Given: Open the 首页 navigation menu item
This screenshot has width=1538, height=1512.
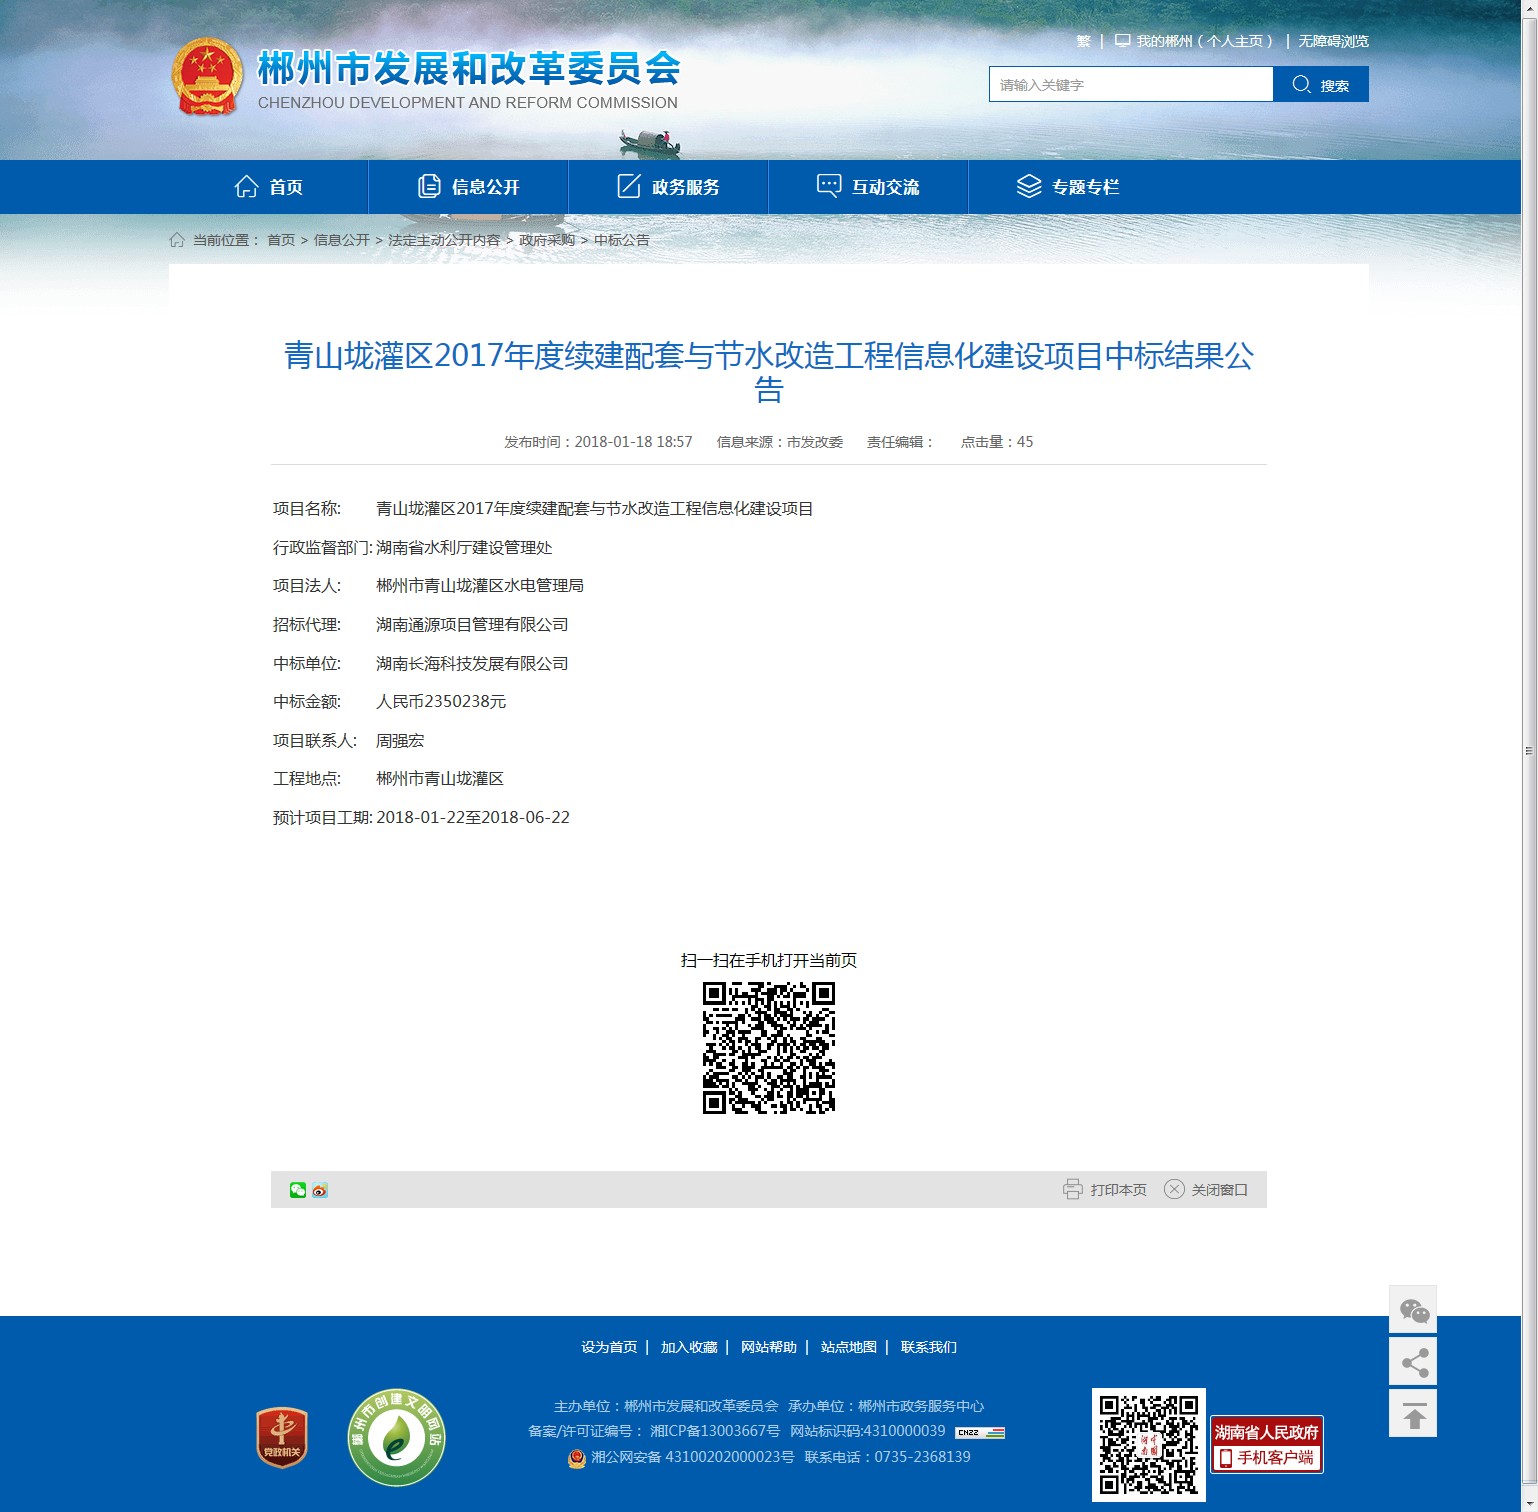Looking at the screenshot, I should point(268,187).
